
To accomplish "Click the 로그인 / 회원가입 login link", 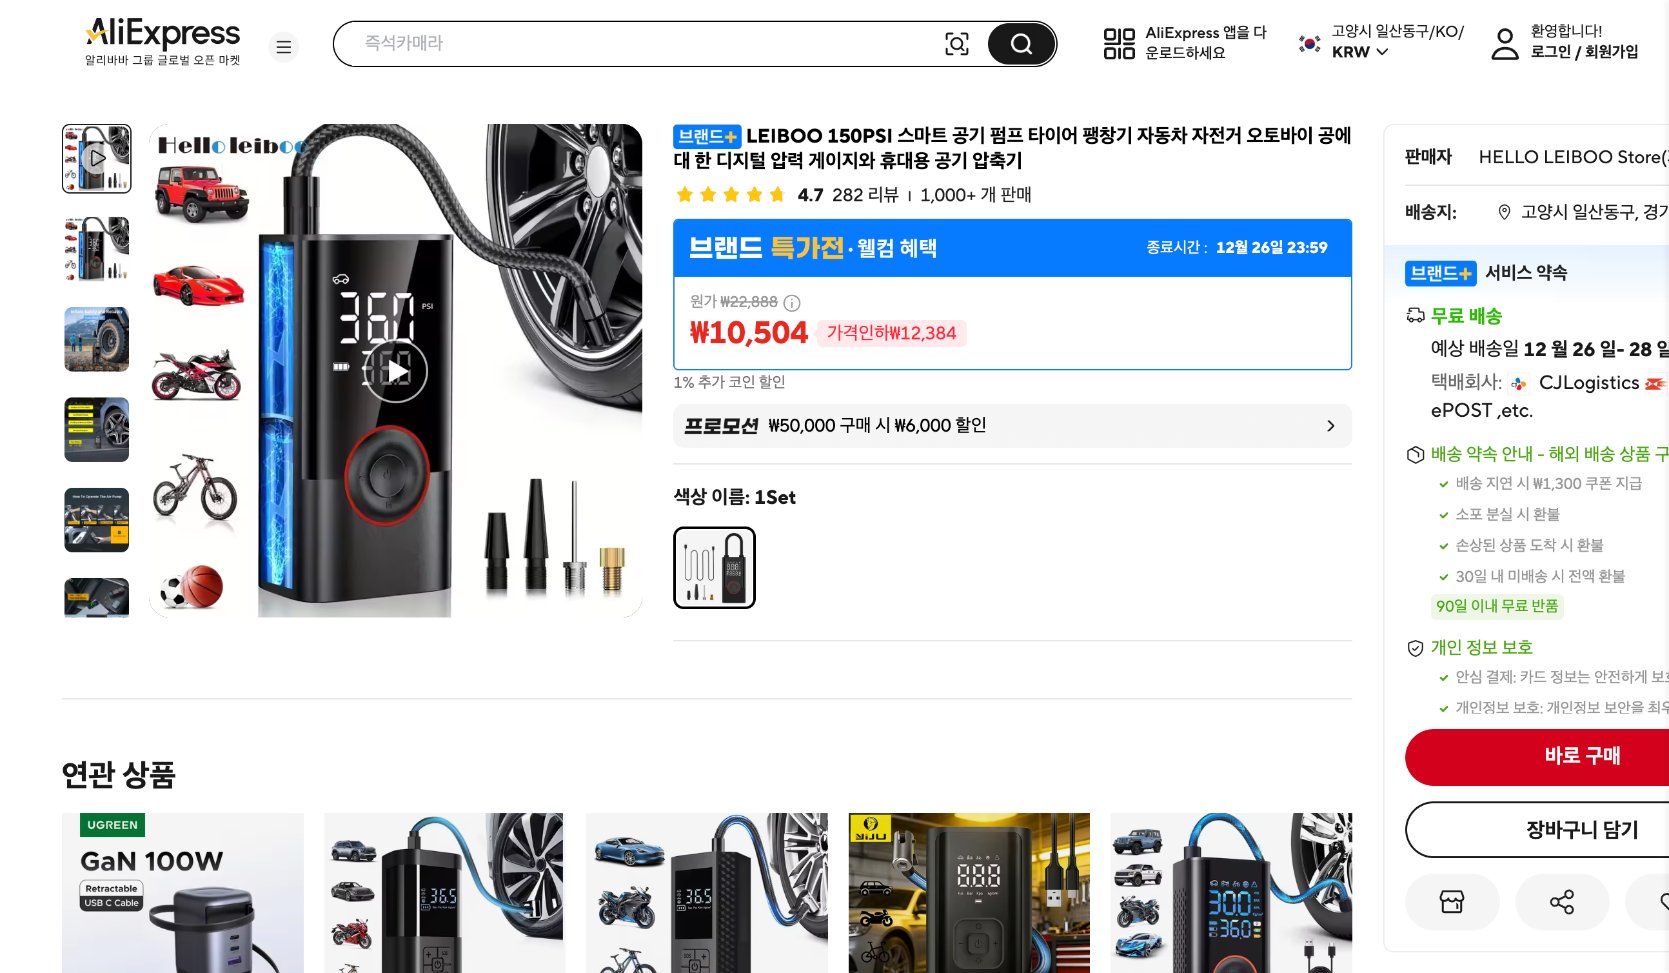I will click(x=1584, y=52).
